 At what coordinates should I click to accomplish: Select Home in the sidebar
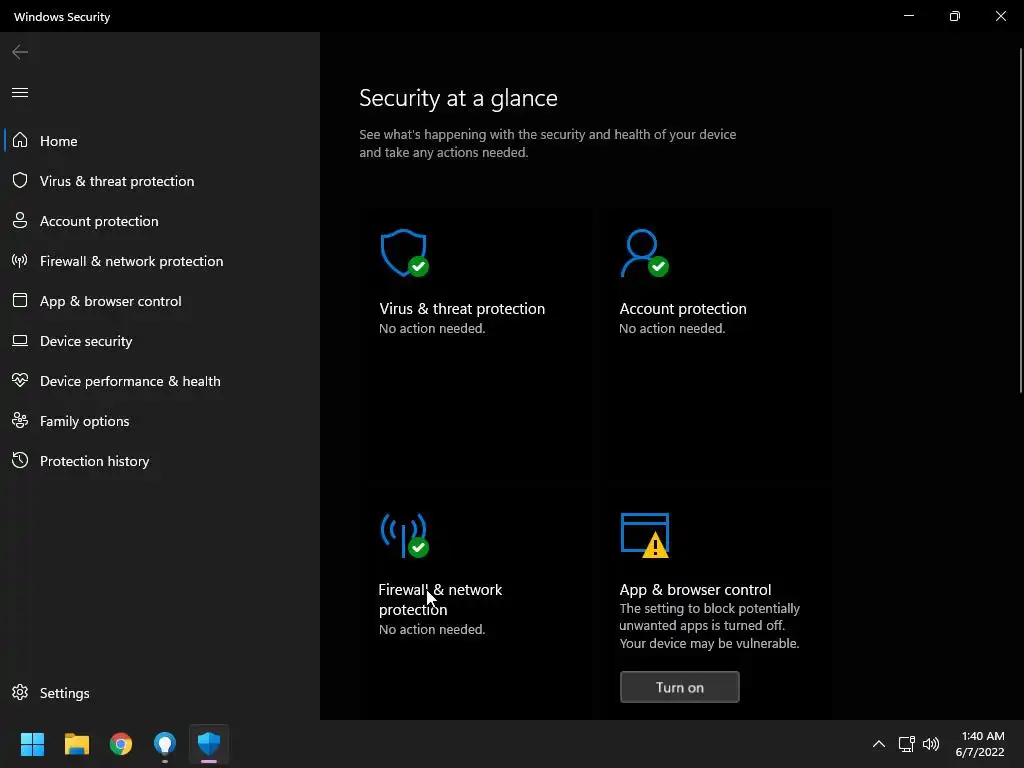[160, 140]
